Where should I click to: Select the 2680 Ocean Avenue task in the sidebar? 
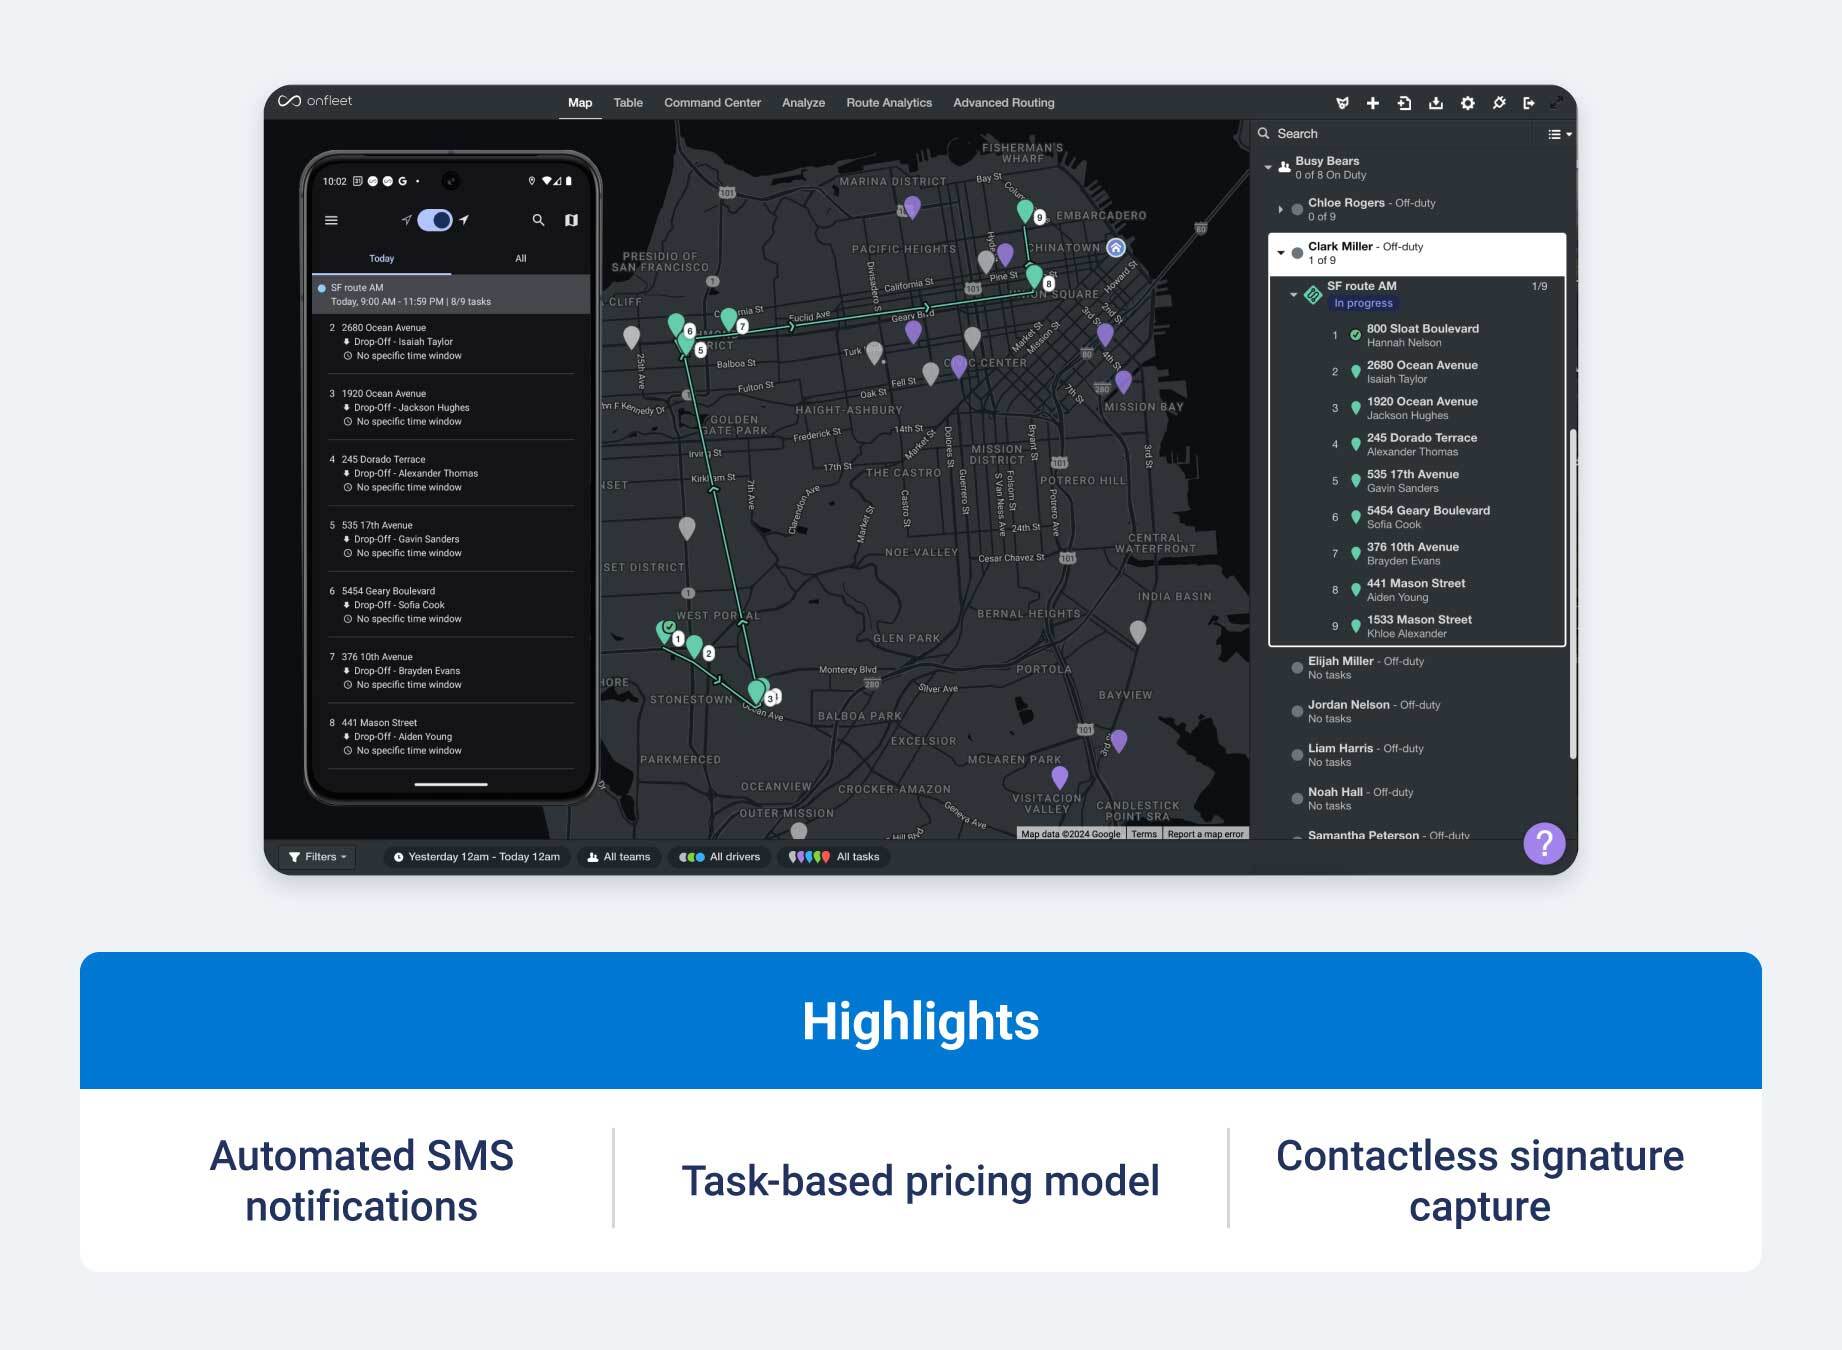(x=1417, y=372)
